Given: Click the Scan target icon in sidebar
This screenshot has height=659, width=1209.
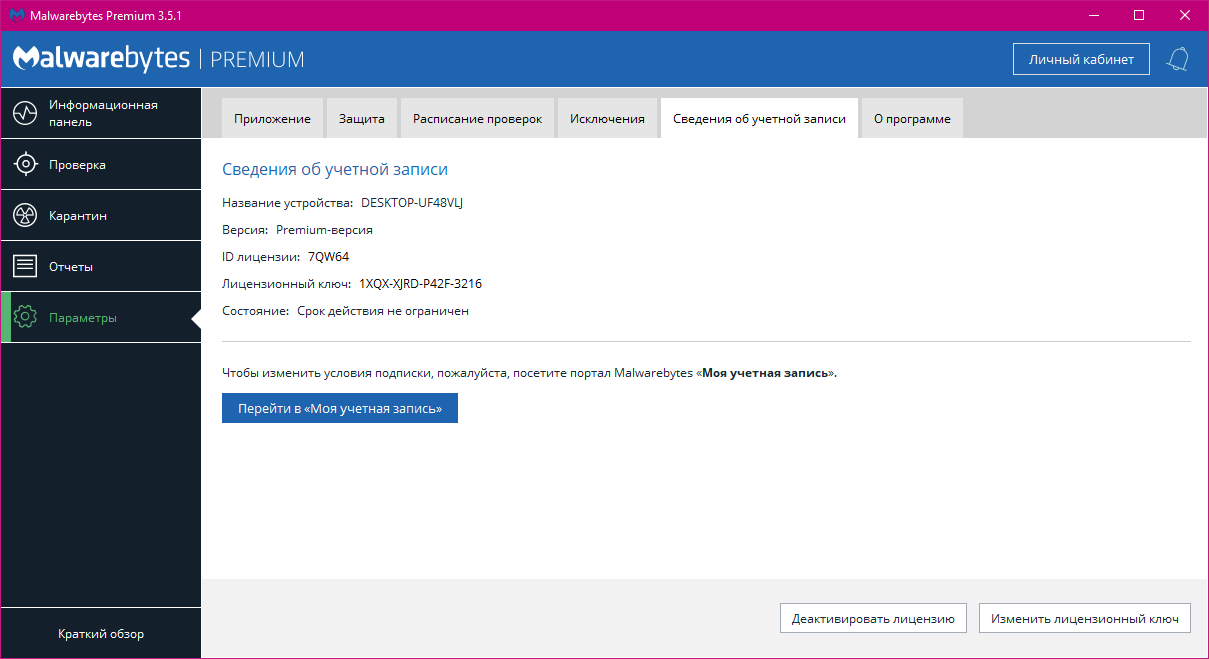Looking at the screenshot, I should point(25,165).
